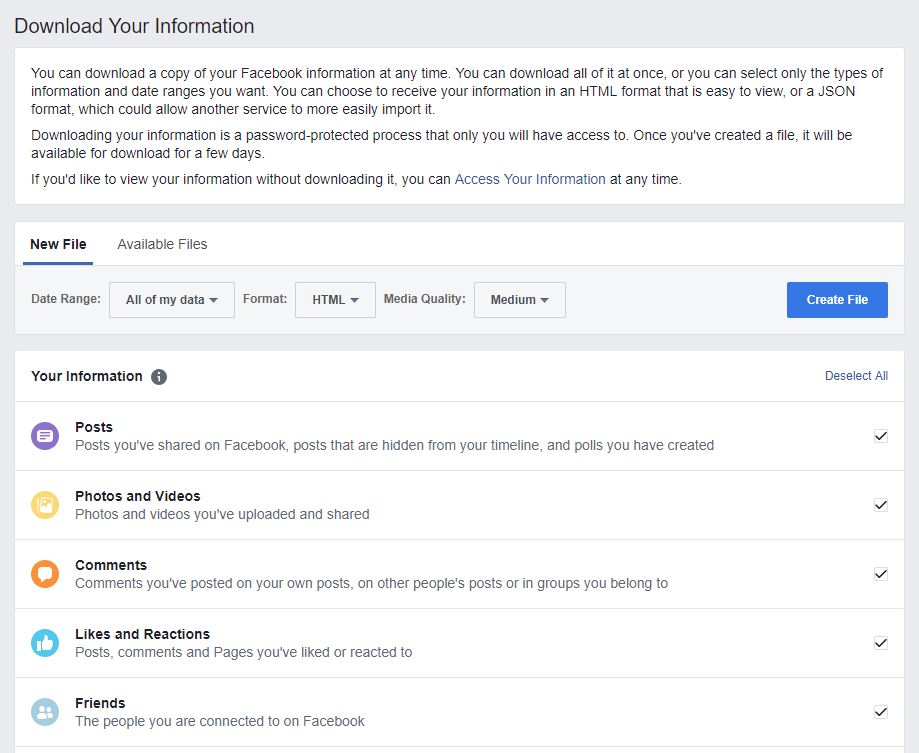
Task: Click the Posts row title text
Action: click(x=94, y=427)
